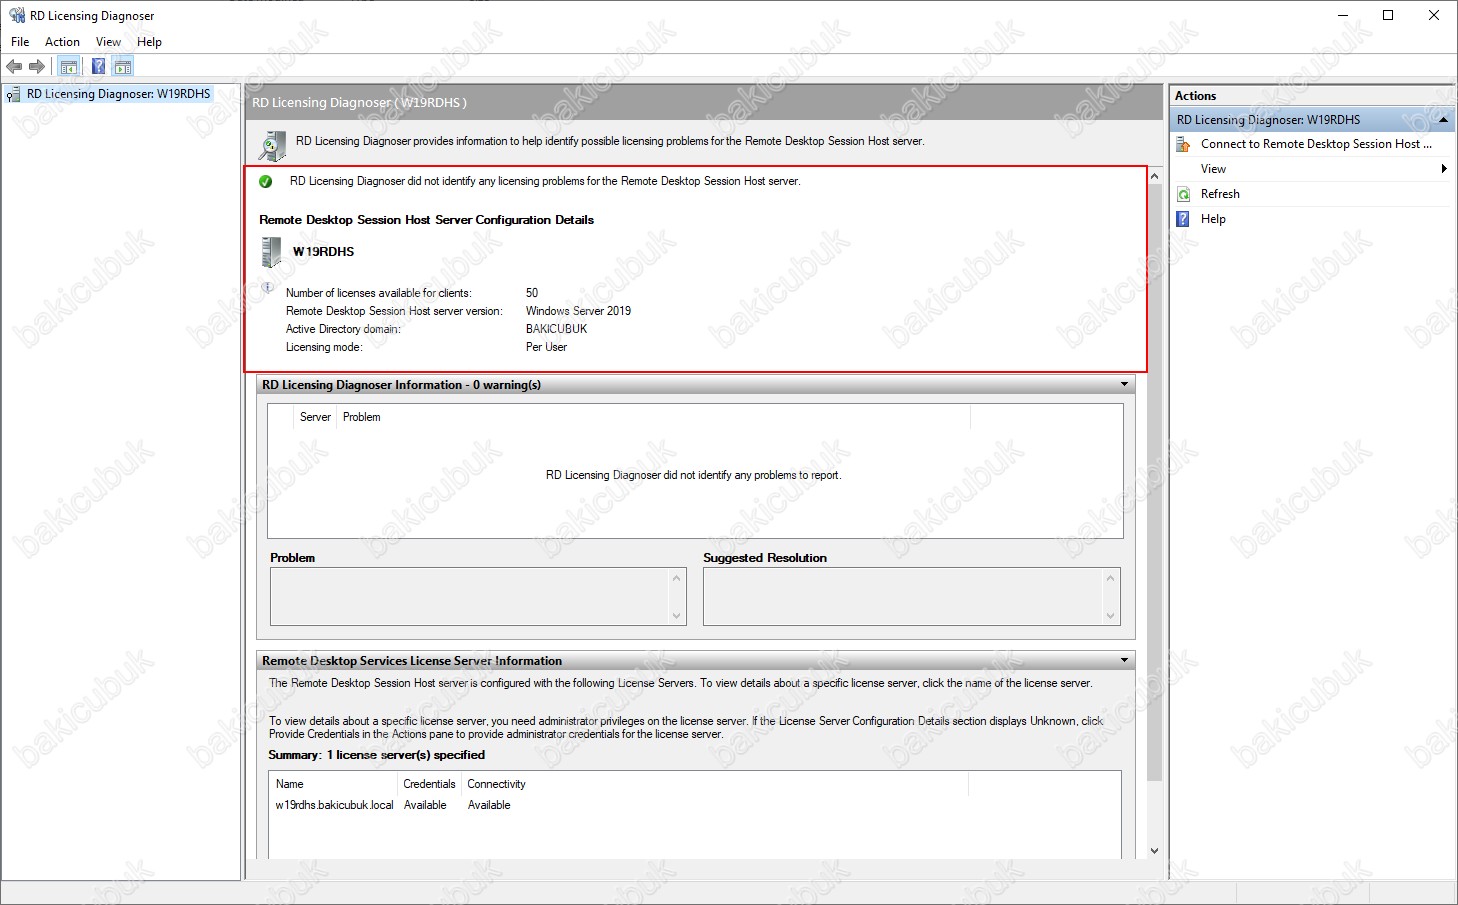1458x905 pixels.
Task: Toggle the Show/Hide Console Tree toolbar icon
Action: (x=69, y=67)
